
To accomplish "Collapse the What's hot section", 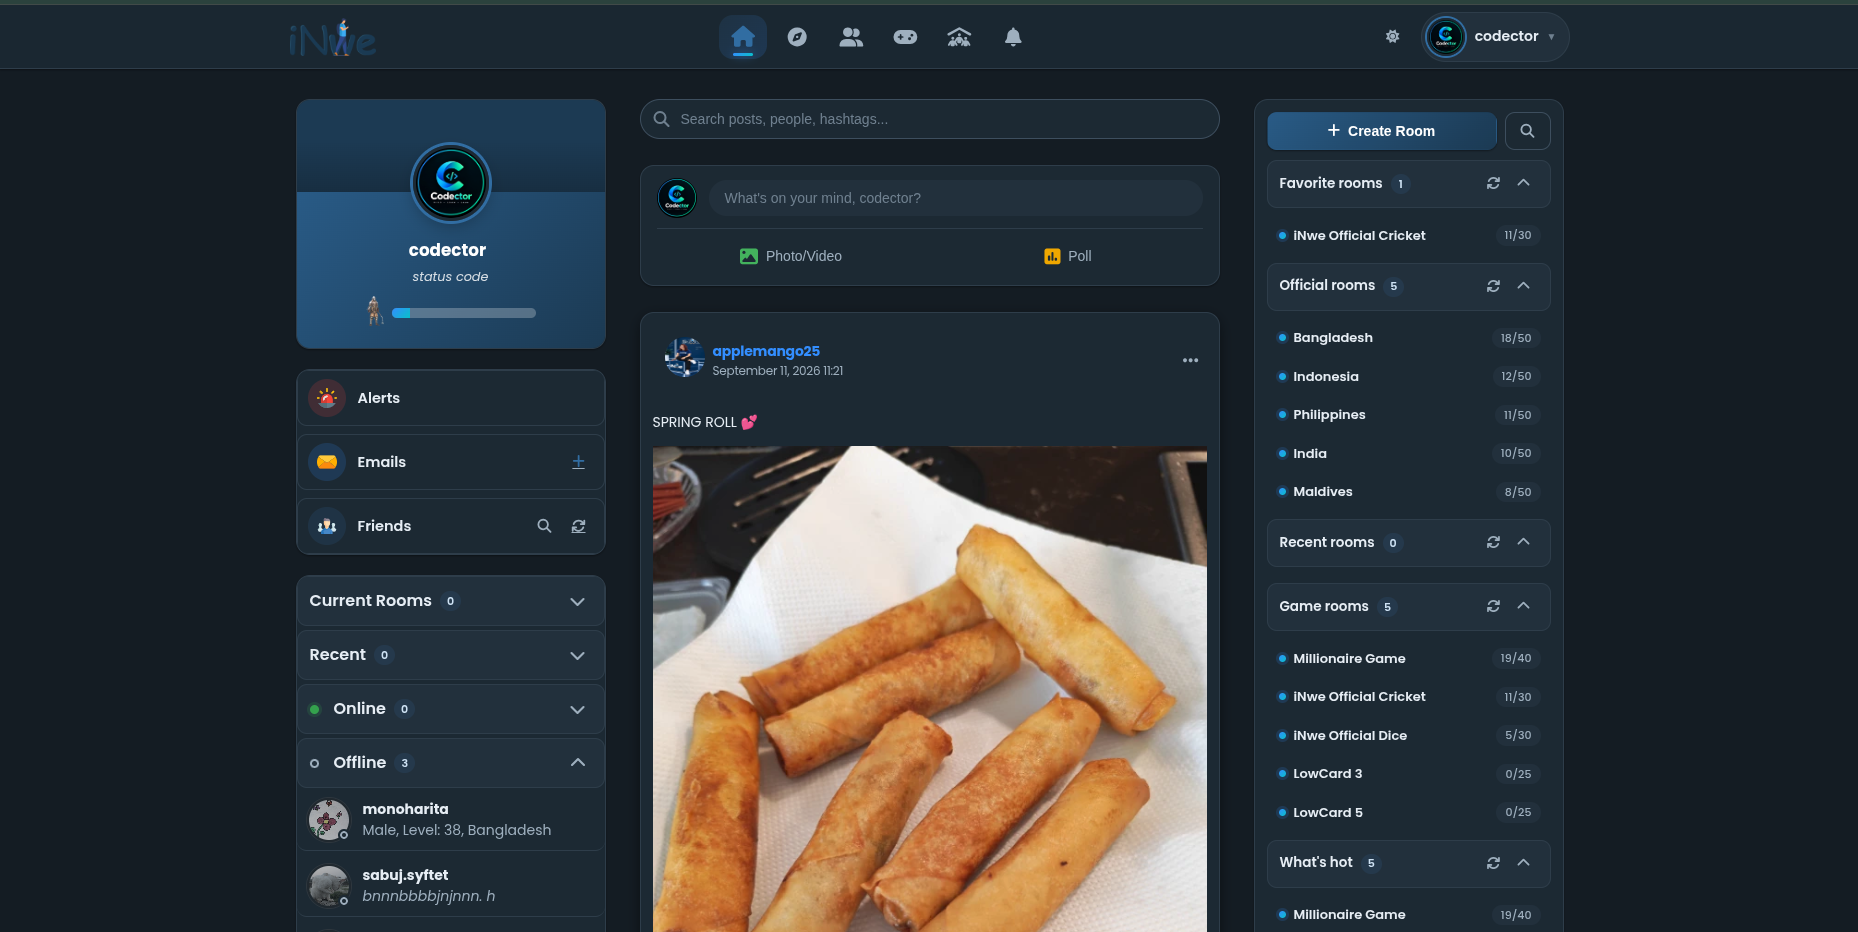I will coord(1523,863).
